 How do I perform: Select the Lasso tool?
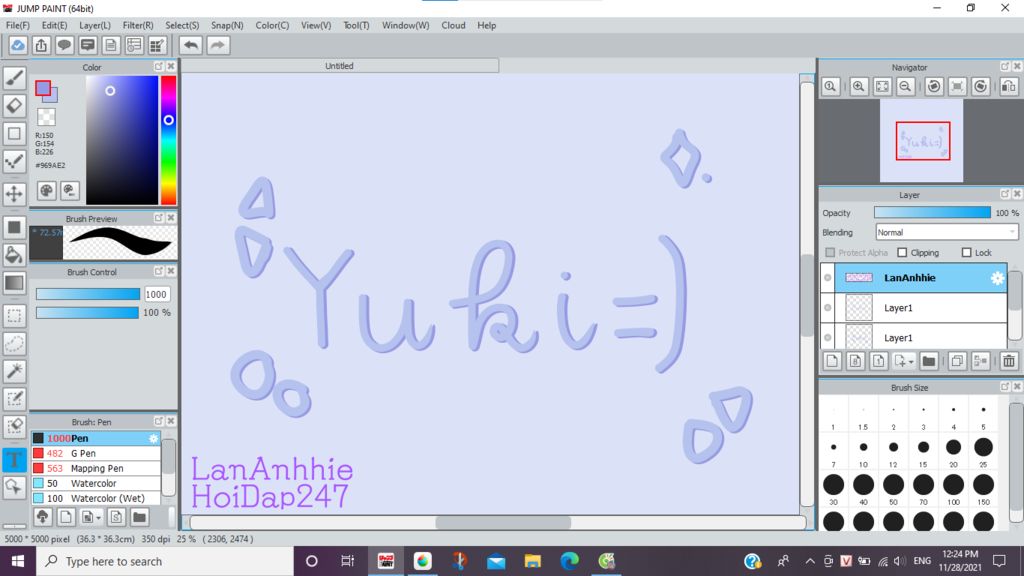tap(14, 344)
